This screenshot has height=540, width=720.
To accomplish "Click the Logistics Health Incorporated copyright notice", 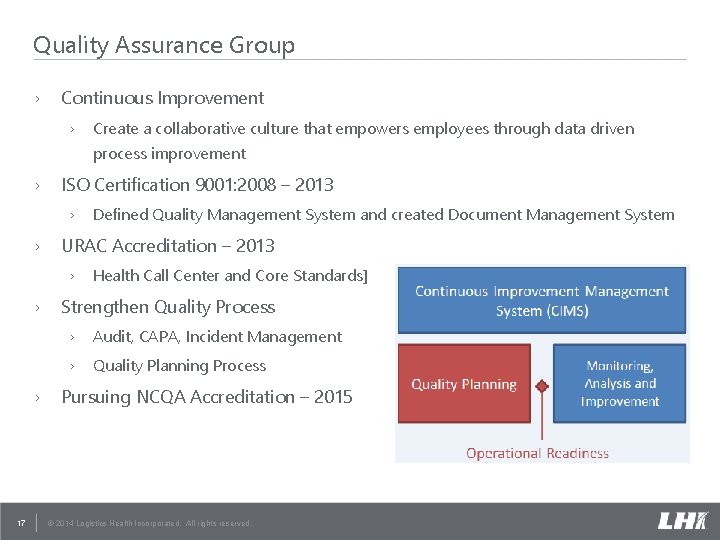I will click(x=150, y=523).
